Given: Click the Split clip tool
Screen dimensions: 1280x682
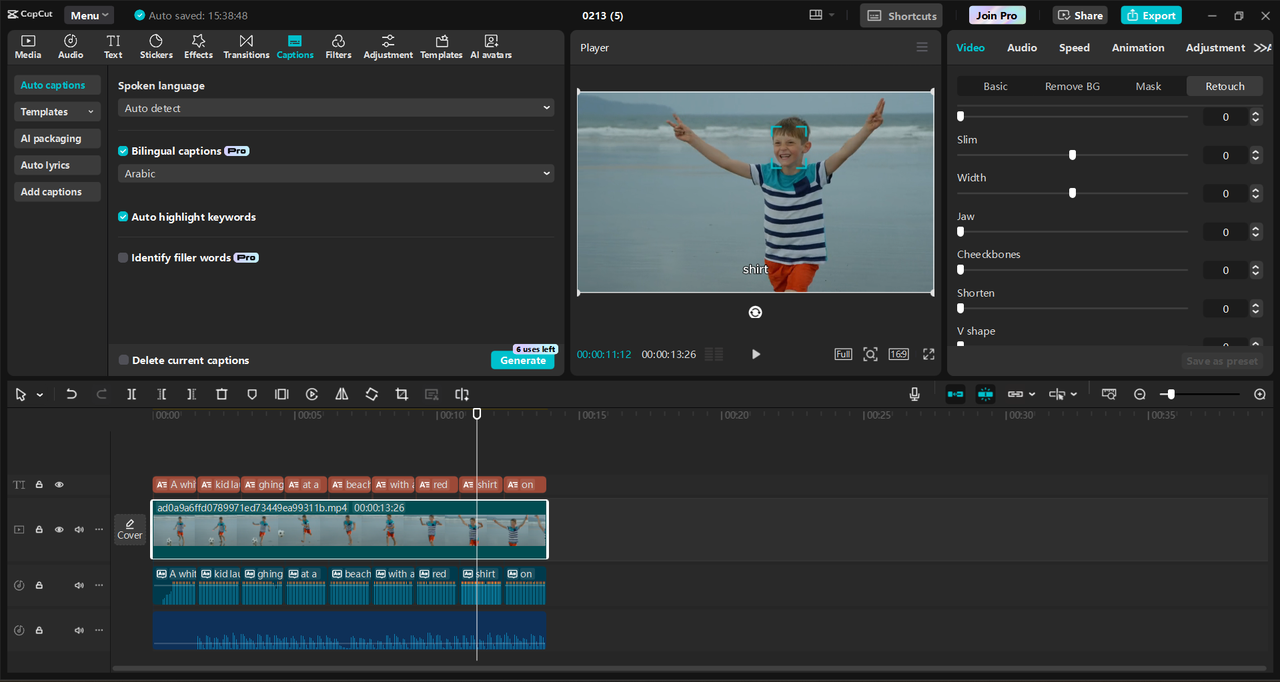Looking at the screenshot, I should coord(131,395).
